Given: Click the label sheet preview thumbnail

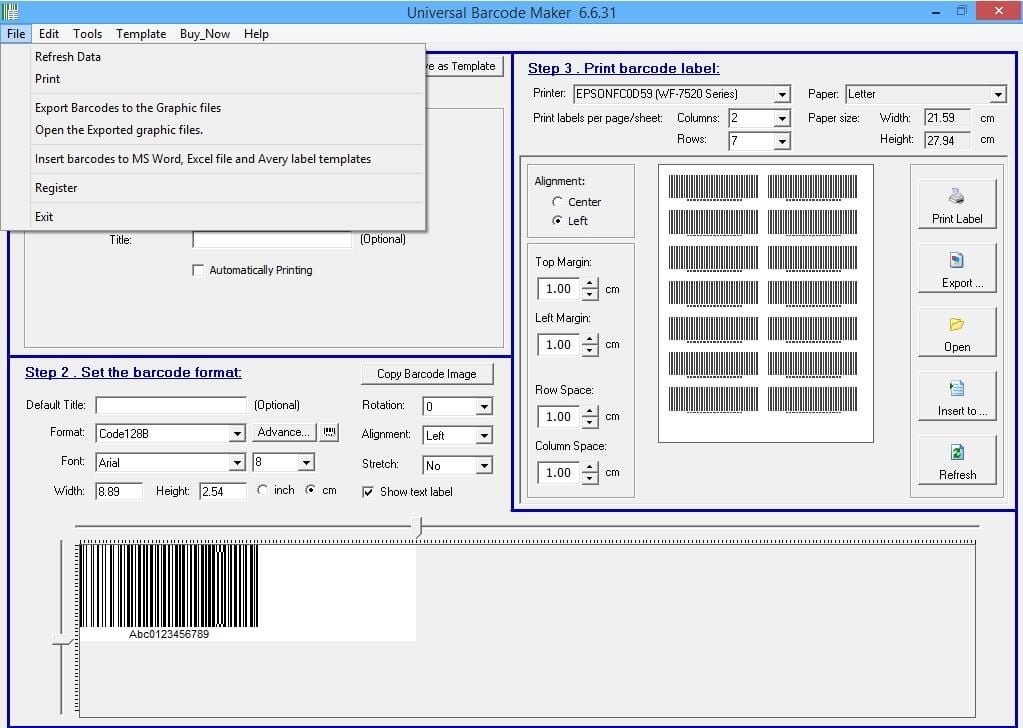Looking at the screenshot, I should coord(765,303).
